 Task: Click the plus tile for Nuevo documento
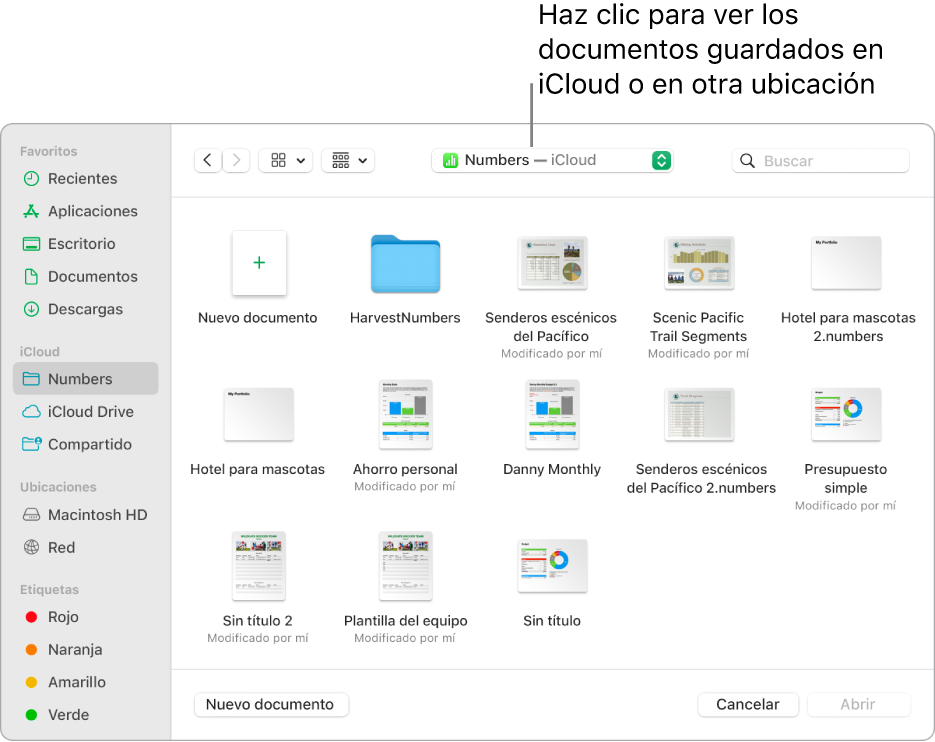259,263
